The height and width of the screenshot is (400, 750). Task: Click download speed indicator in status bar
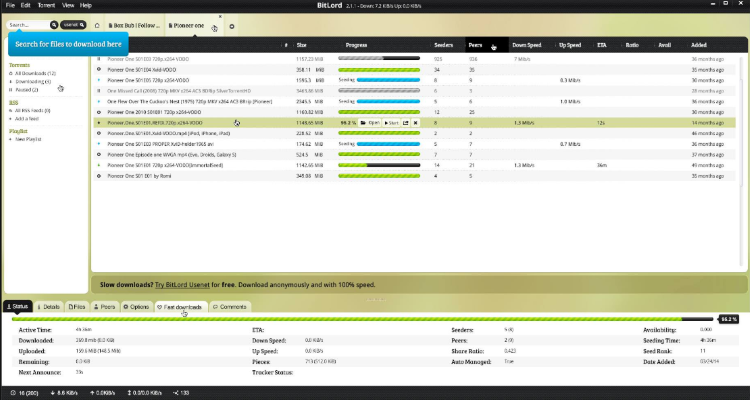click(64, 393)
